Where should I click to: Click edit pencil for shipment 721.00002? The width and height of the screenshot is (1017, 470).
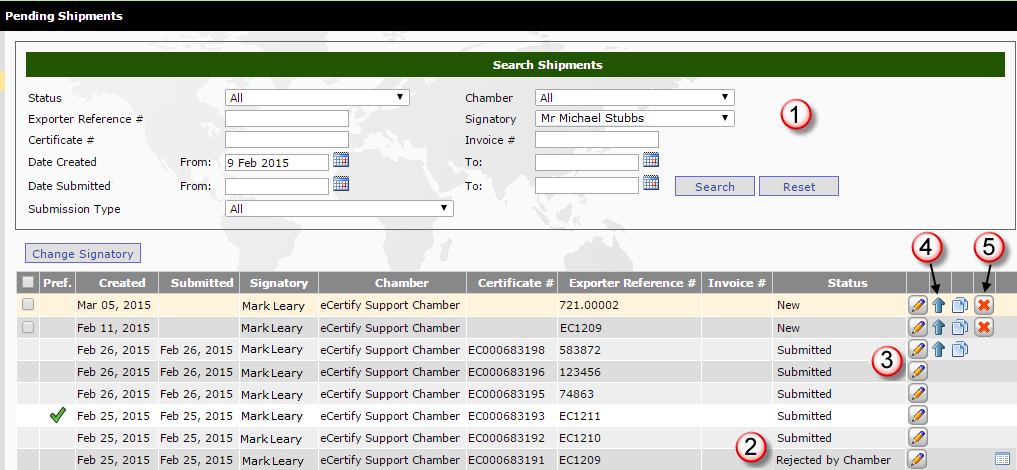pos(918,305)
